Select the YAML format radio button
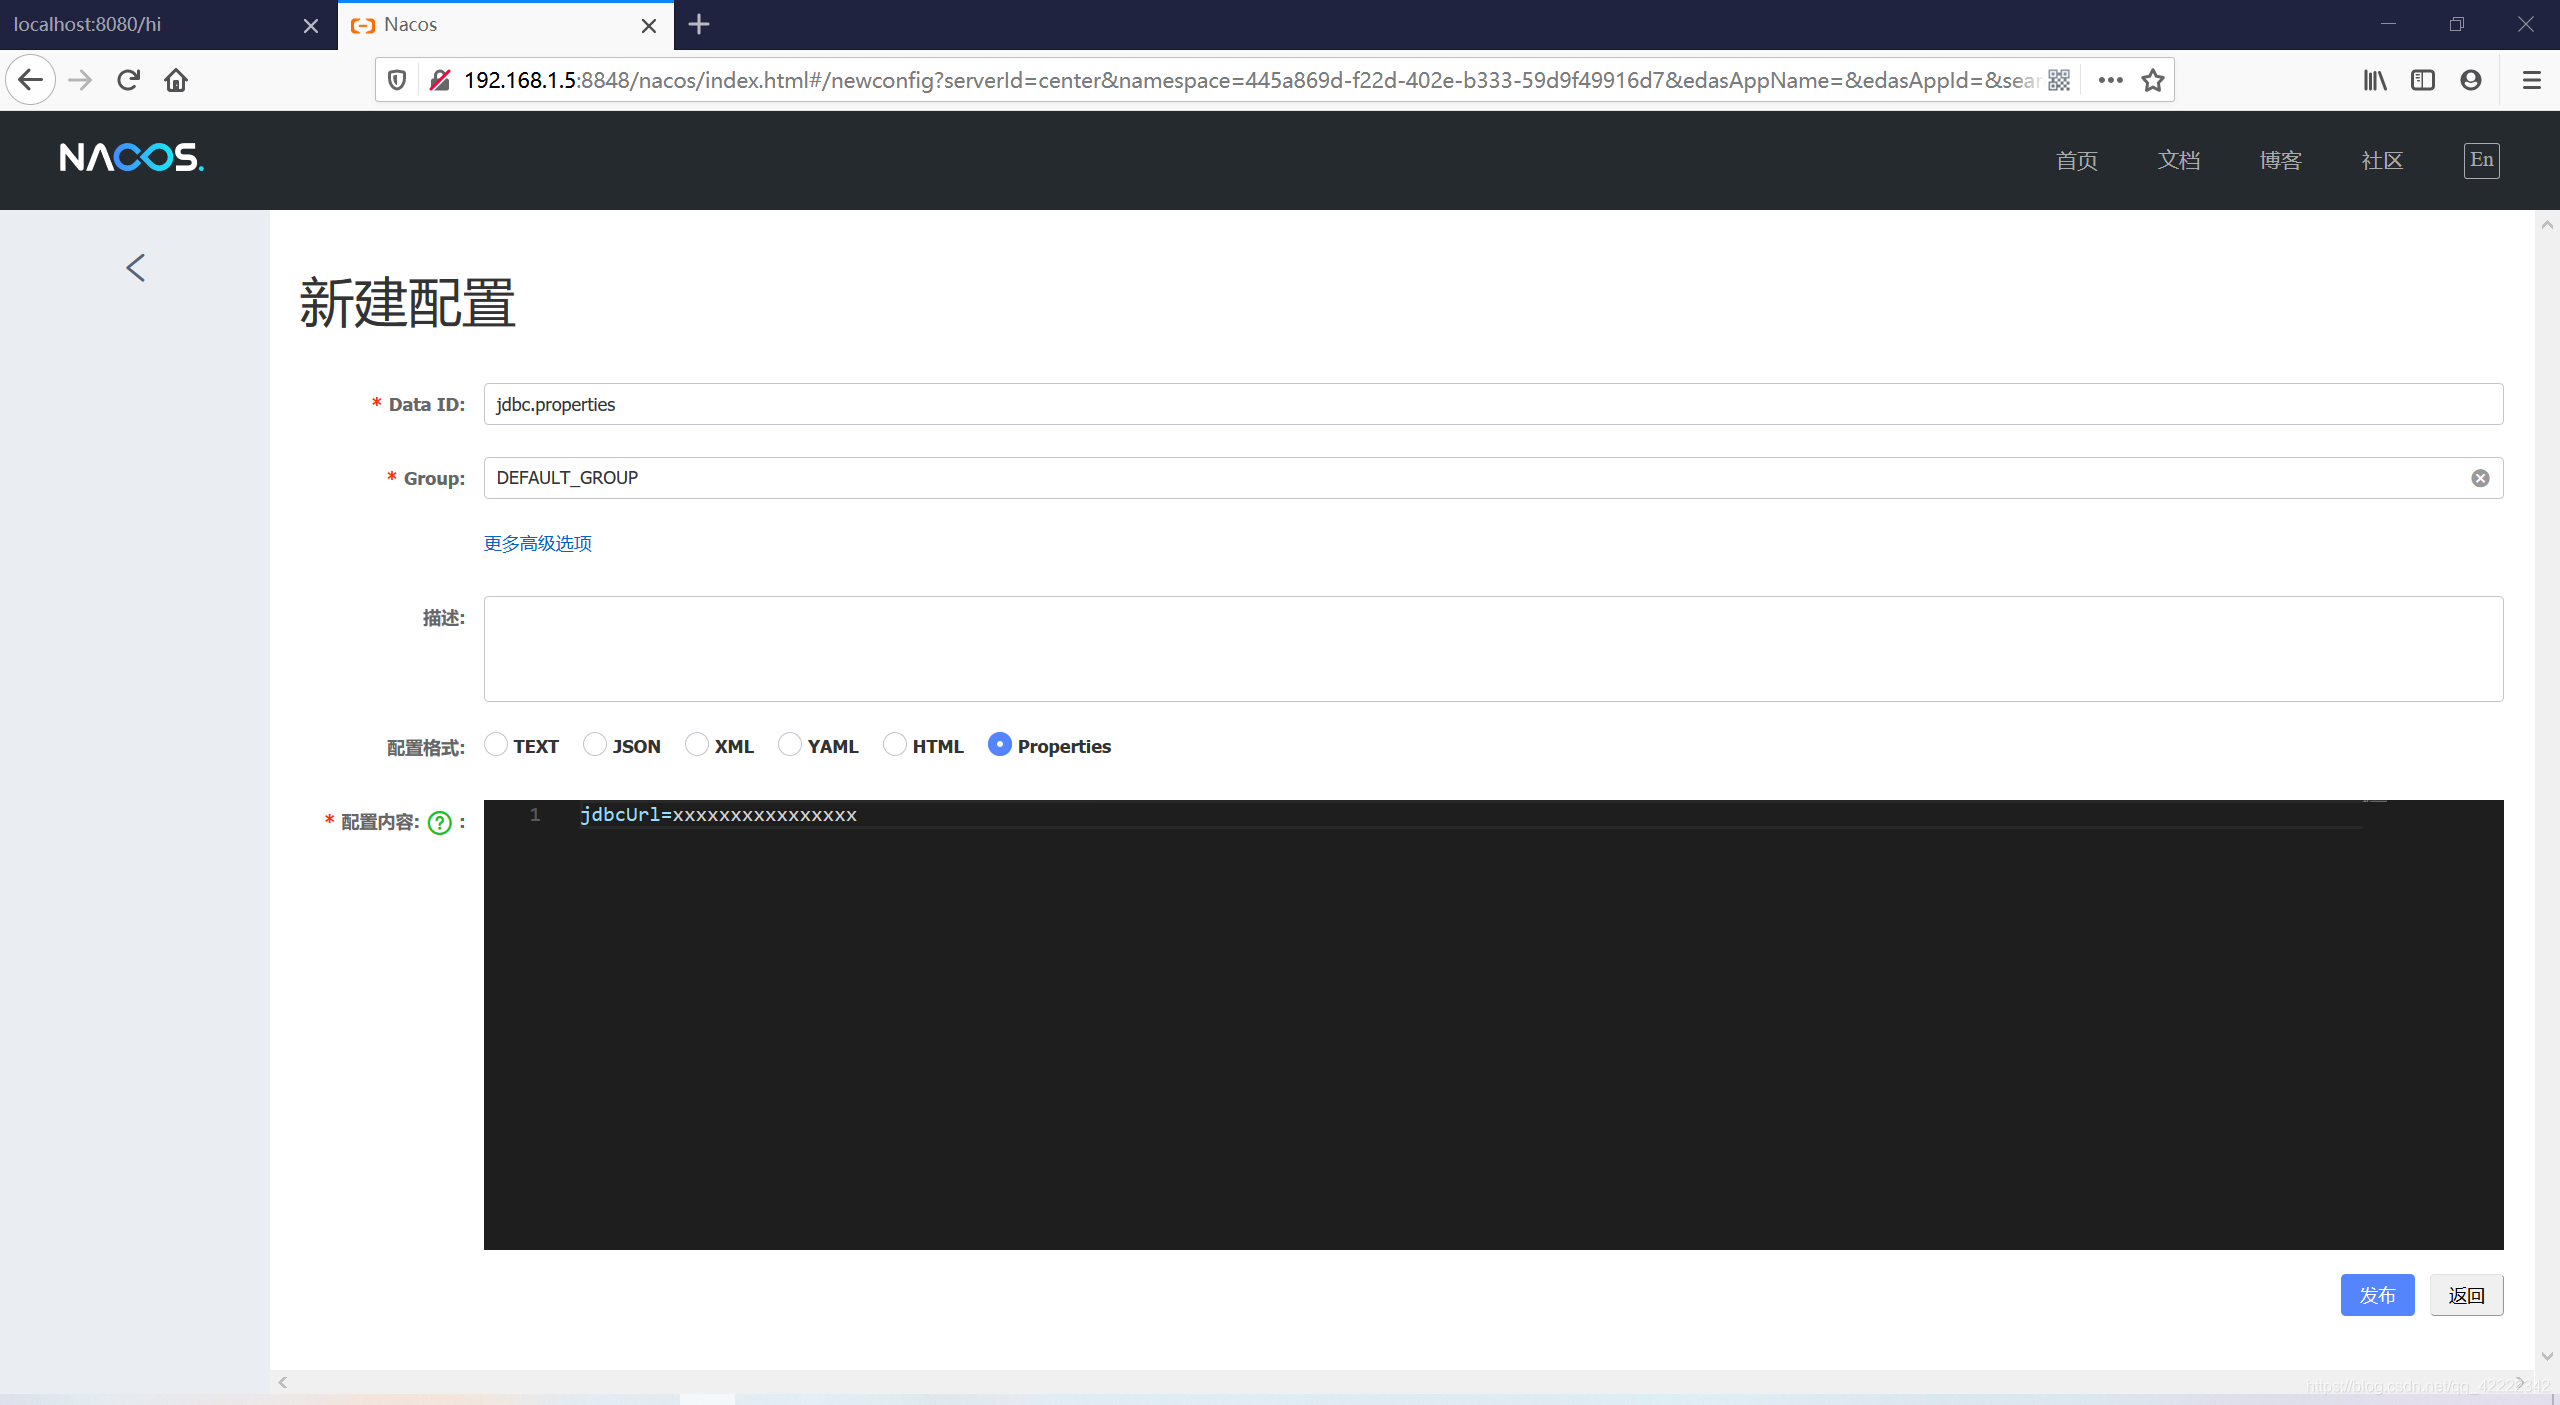Viewport: 2560px width, 1405px height. click(x=790, y=745)
